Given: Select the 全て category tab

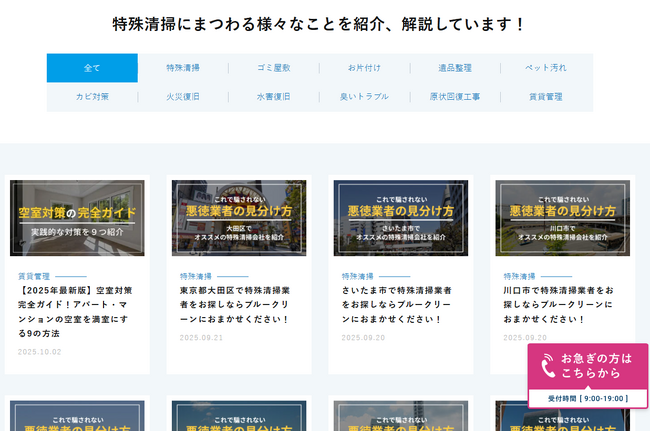Looking at the screenshot, I should click(92, 68).
